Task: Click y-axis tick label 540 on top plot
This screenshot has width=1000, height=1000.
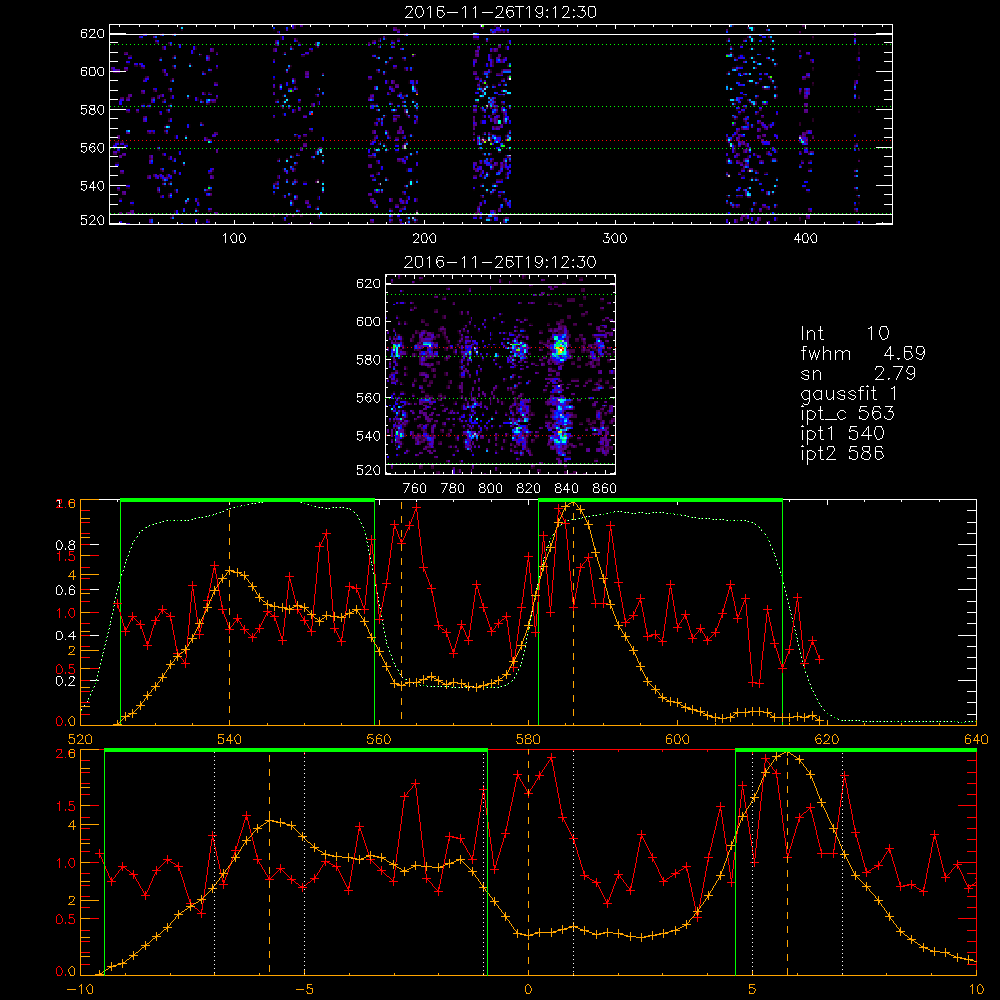Action: coord(92,186)
